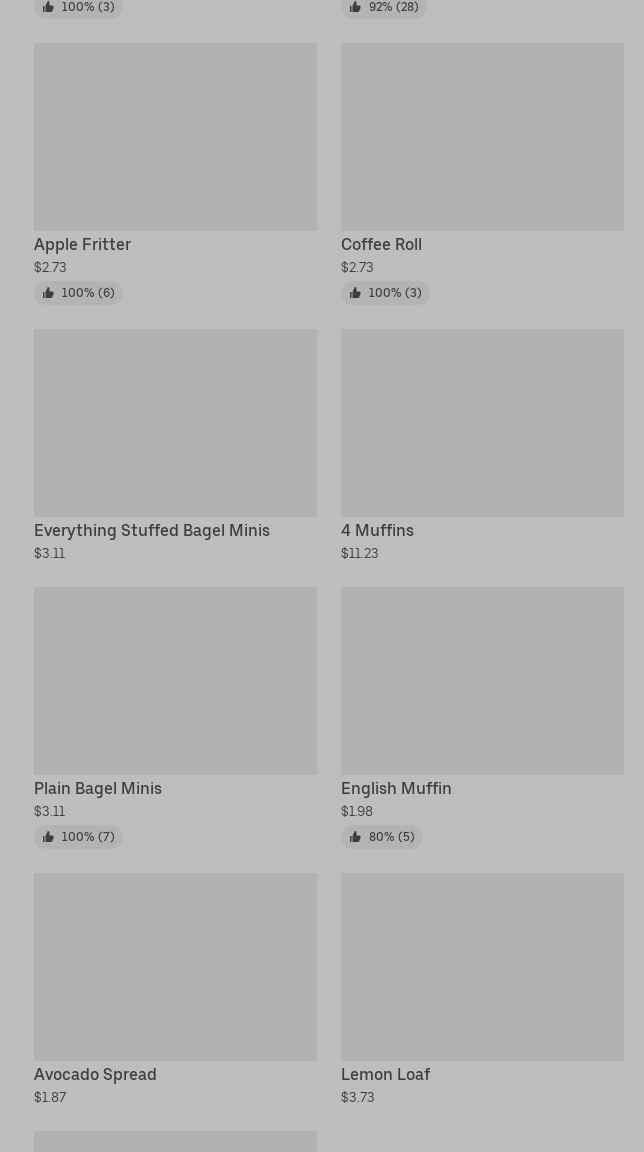Open the English Muffin image
This screenshot has height=1152, width=644.
(x=482, y=681)
